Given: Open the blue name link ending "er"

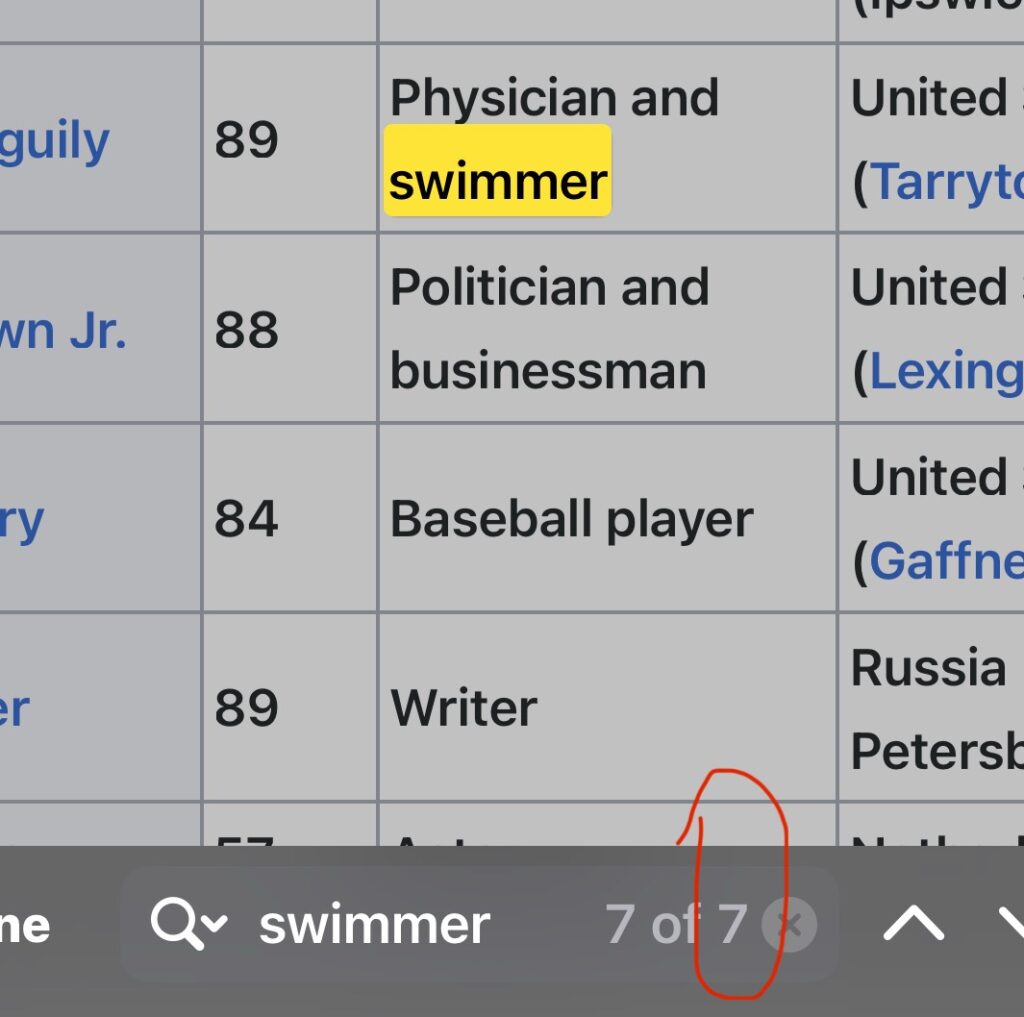Looking at the screenshot, I should coord(15,709).
